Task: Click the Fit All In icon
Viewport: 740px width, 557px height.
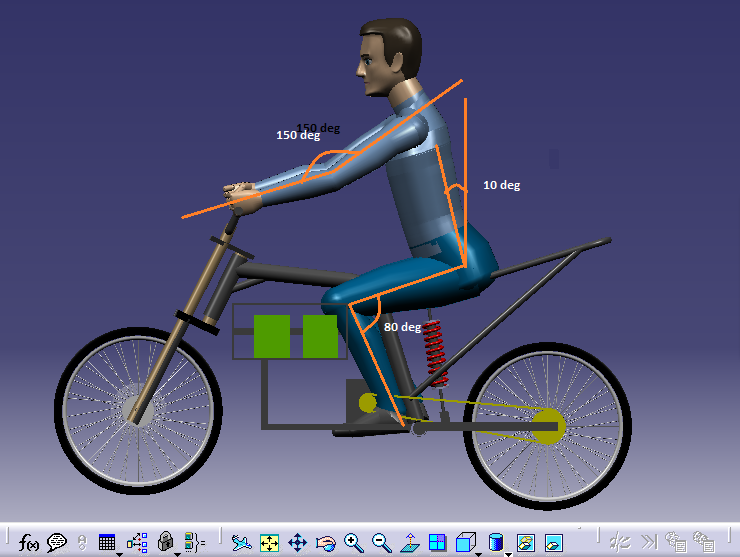Action: 269,543
